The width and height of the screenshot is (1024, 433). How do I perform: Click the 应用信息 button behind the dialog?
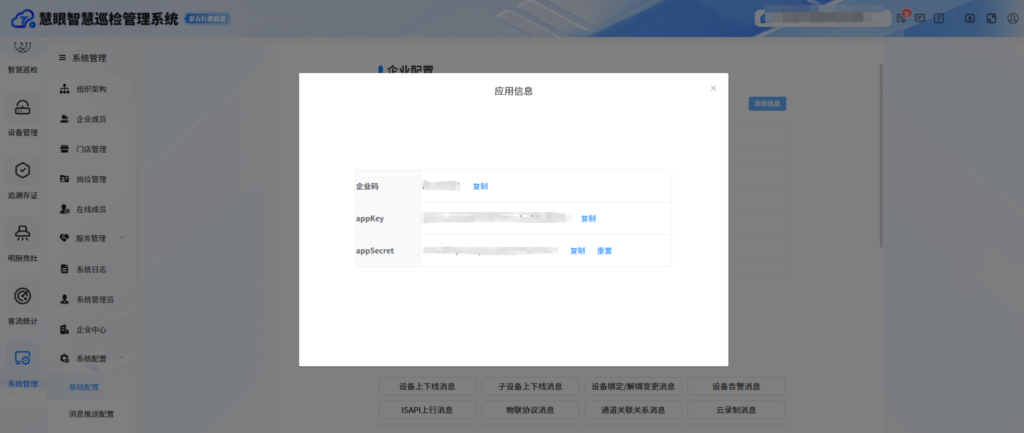[x=767, y=103]
